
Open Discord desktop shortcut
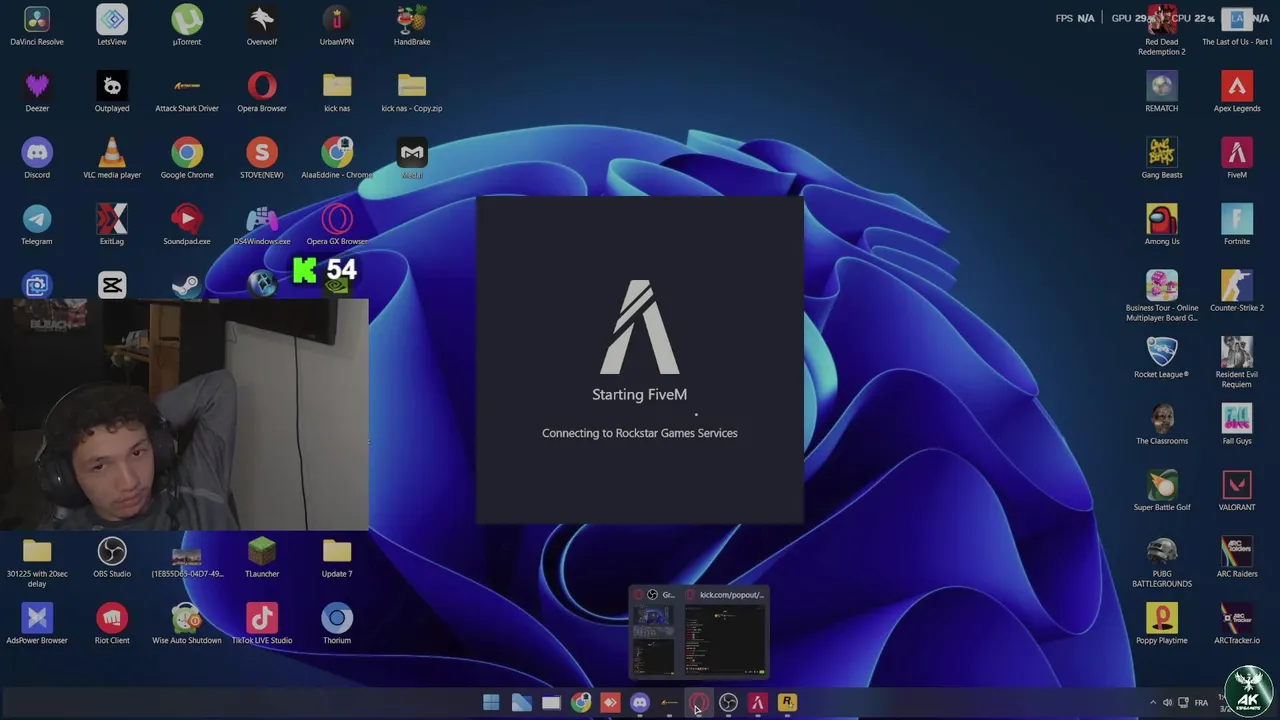(x=37, y=159)
